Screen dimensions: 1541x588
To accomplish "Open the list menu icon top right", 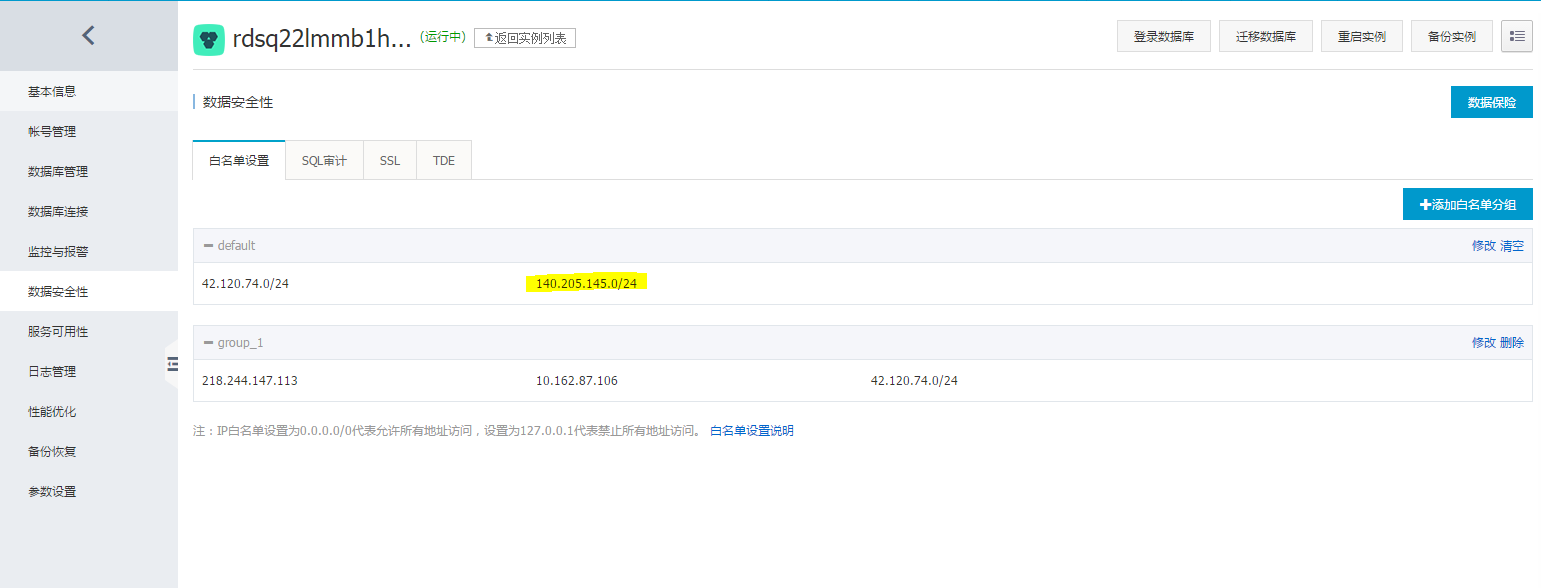I will pyautogui.click(x=1517, y=36).
